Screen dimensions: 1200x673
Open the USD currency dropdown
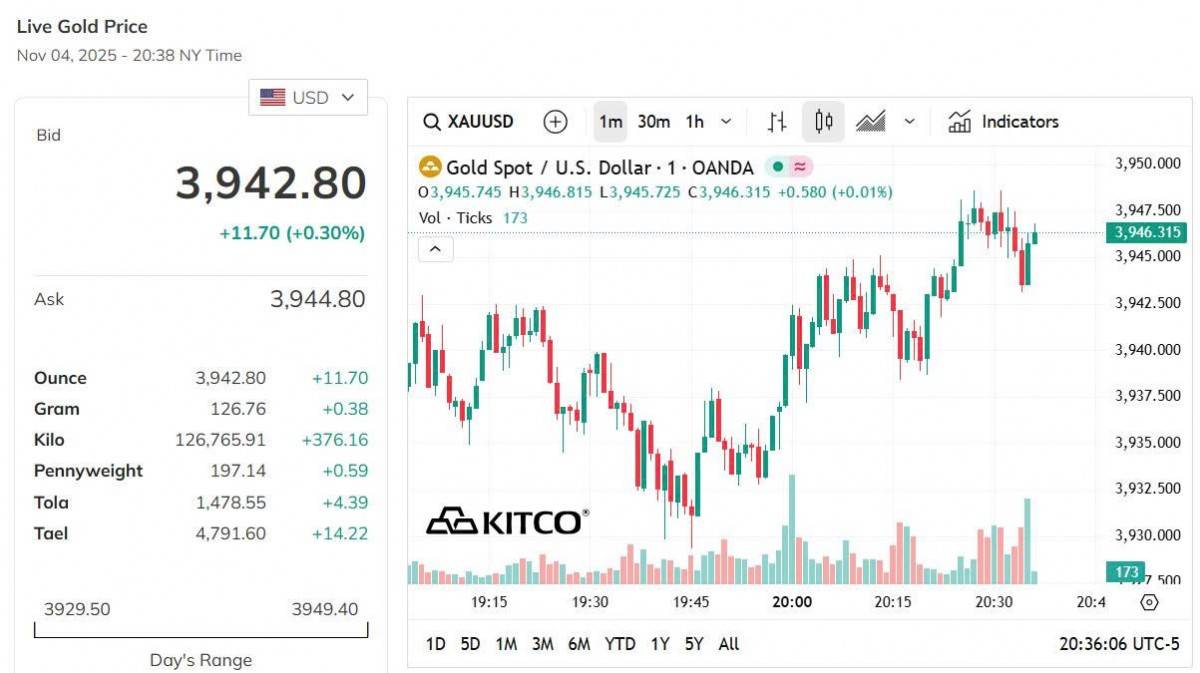point(307,97)
